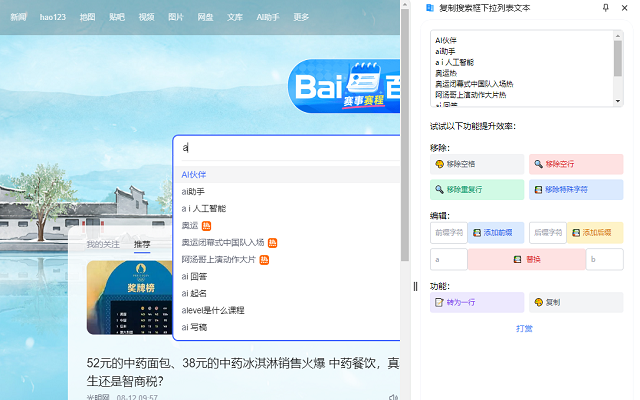Select the ai助手 search suggestion
The width and height of the screenshot is (640, 400).
coord(287,191)
